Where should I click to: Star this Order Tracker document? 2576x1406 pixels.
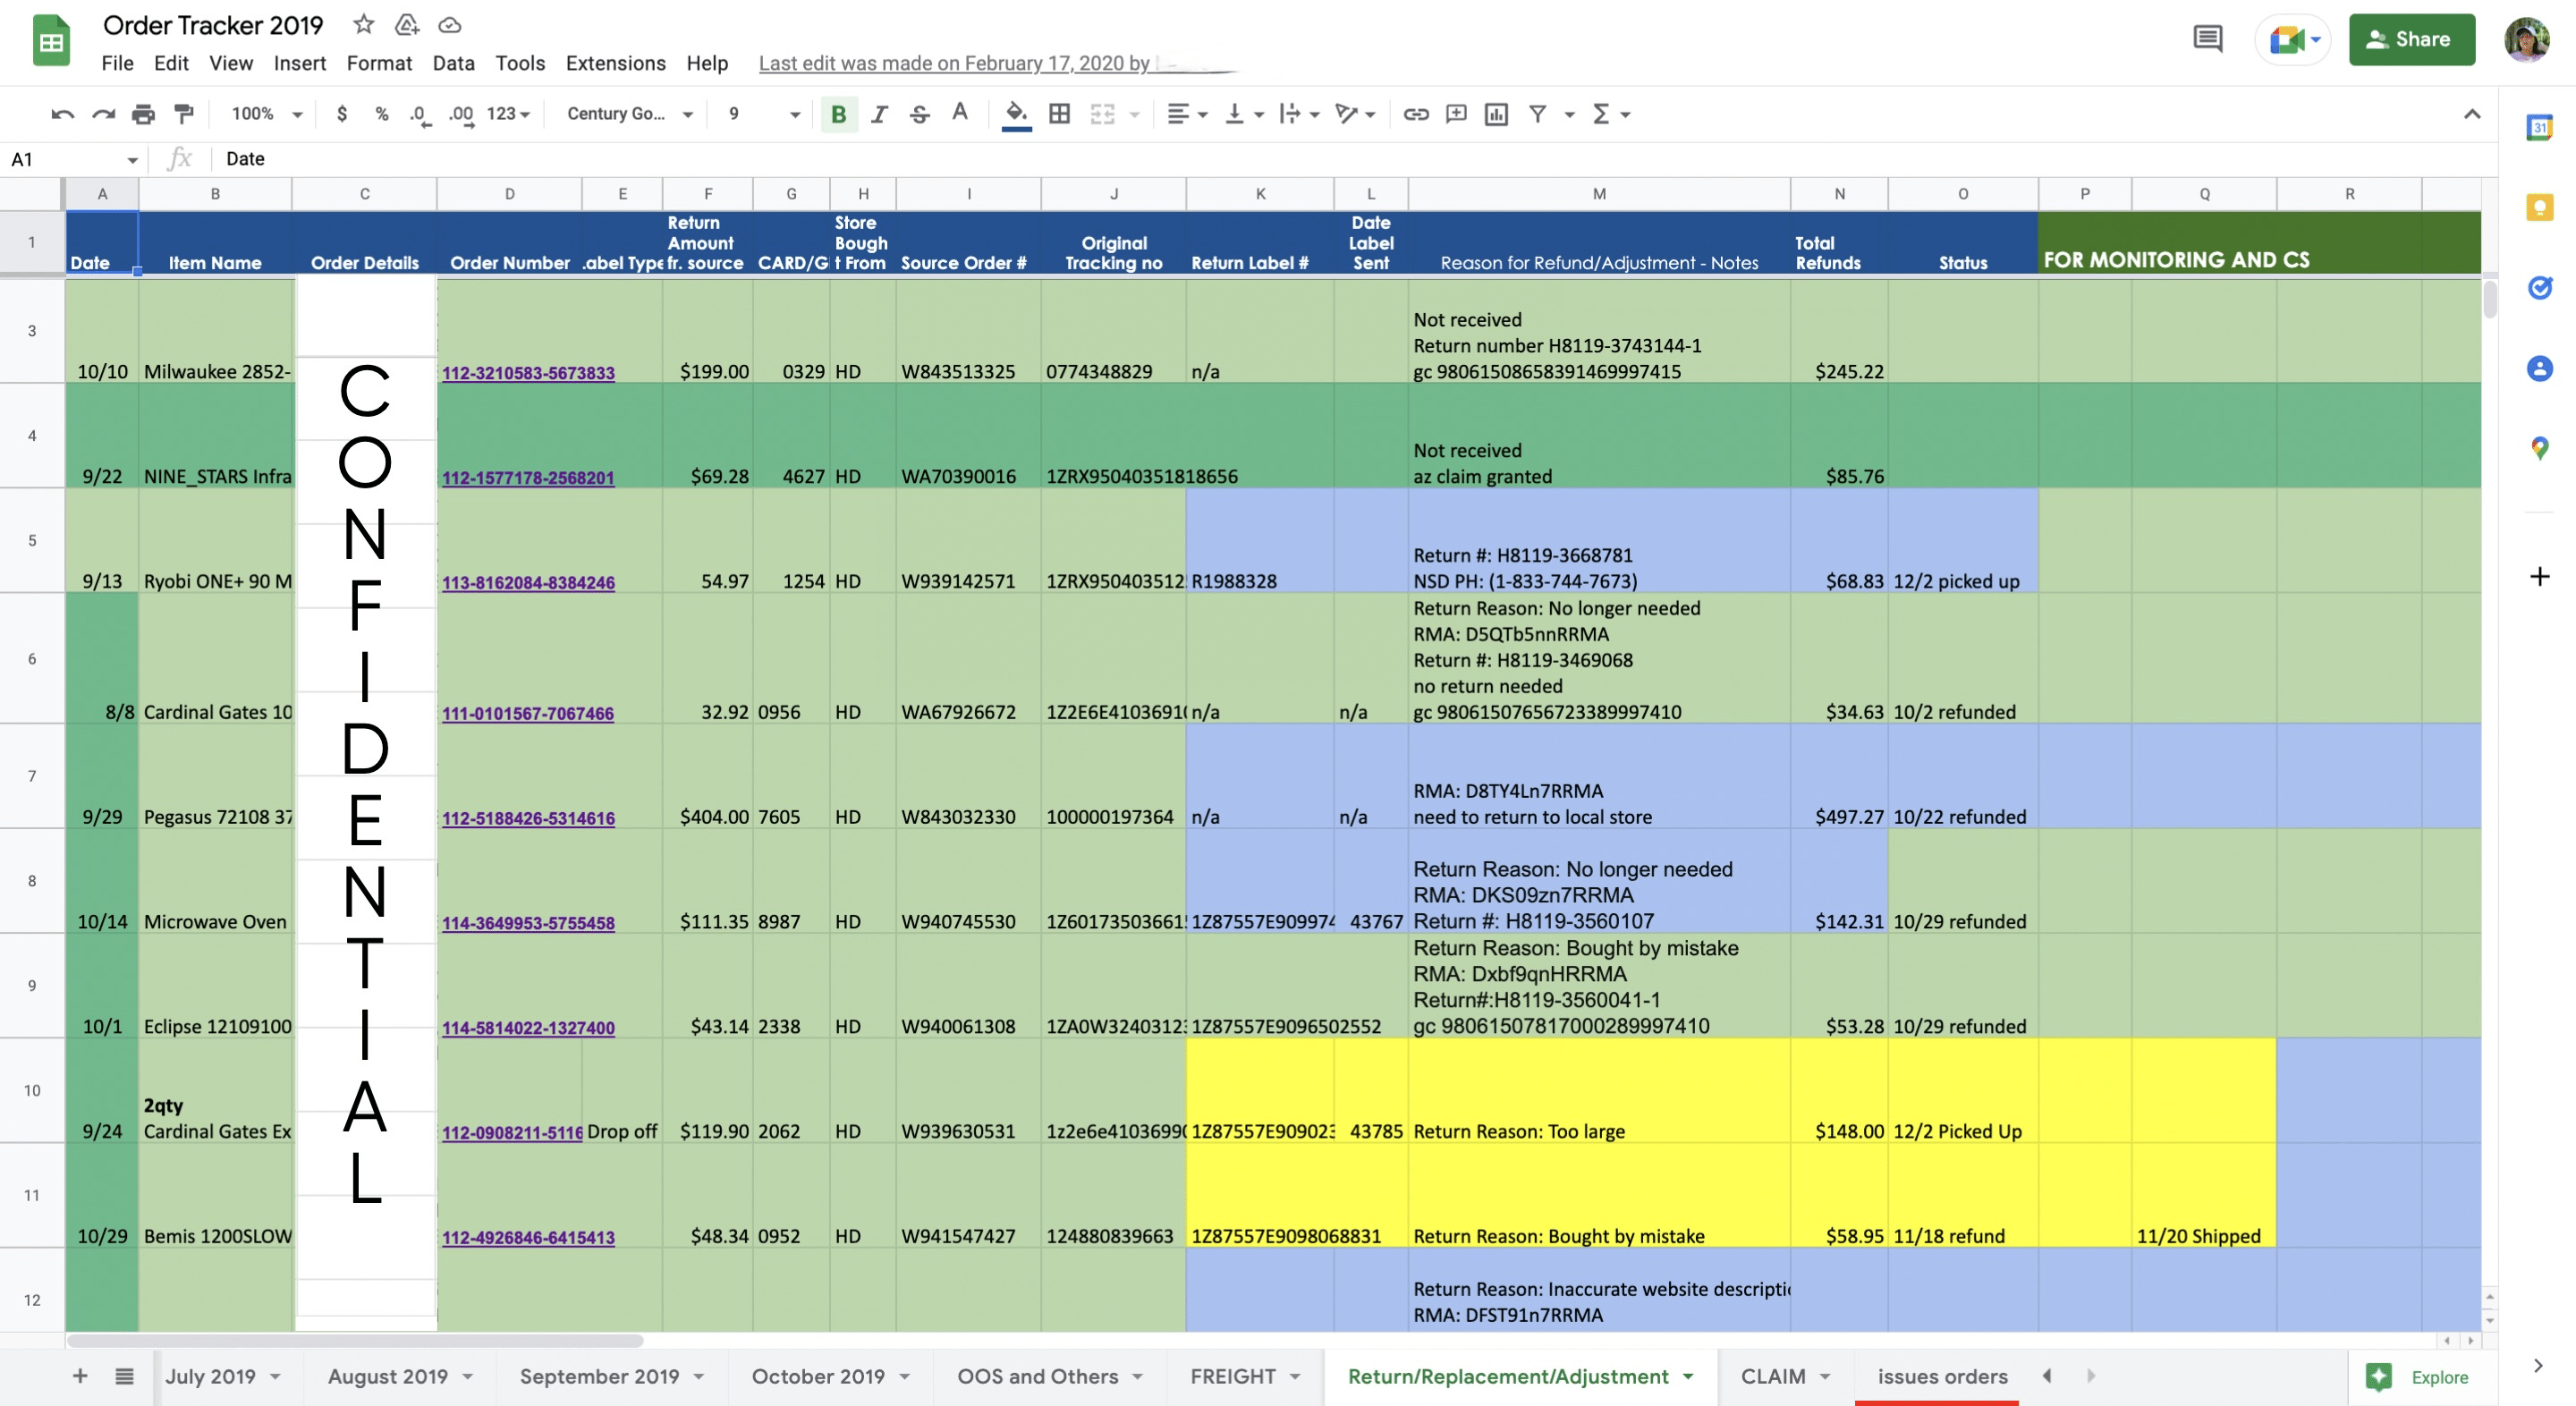pyautogui.click(x=364, y=25)
